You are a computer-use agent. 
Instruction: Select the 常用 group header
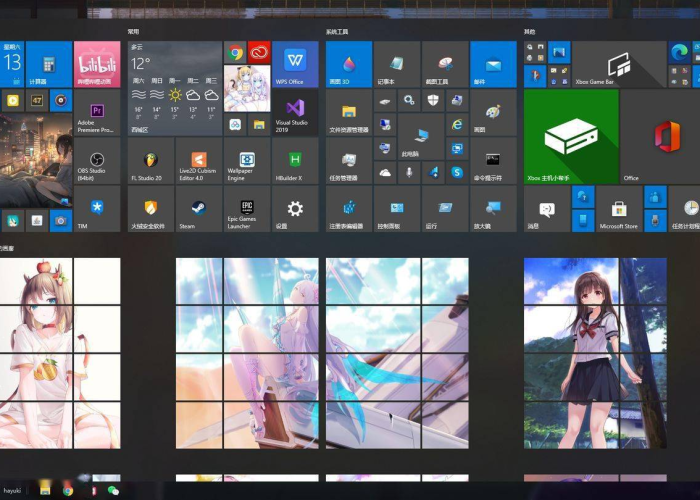[133, 32]
